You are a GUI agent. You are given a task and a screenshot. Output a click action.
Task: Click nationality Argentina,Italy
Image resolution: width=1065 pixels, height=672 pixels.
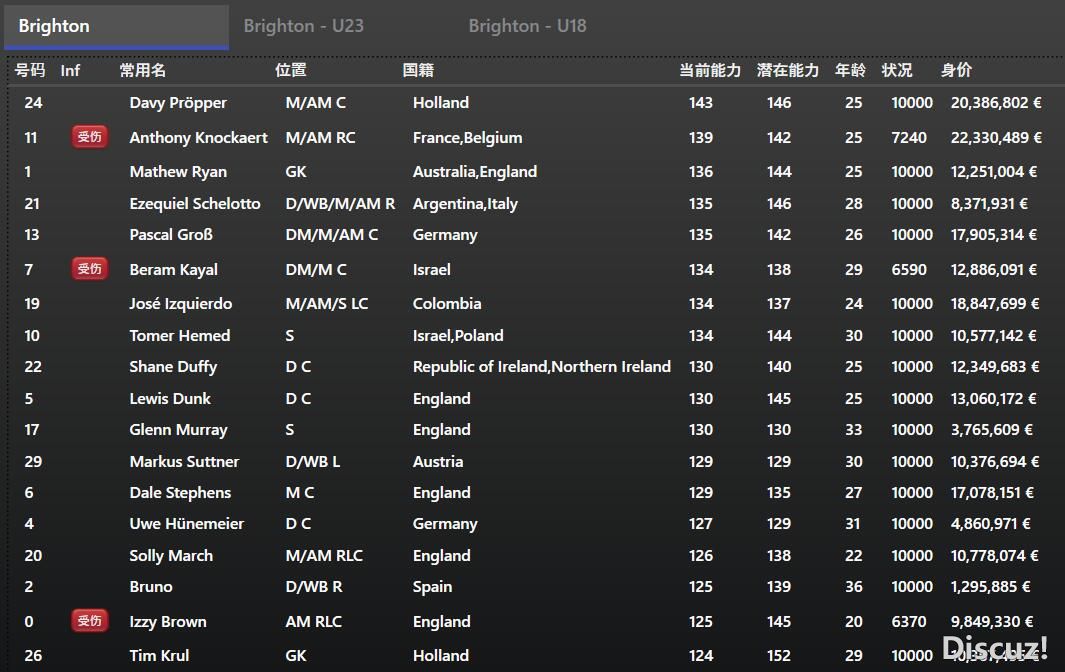coord(465,203)
